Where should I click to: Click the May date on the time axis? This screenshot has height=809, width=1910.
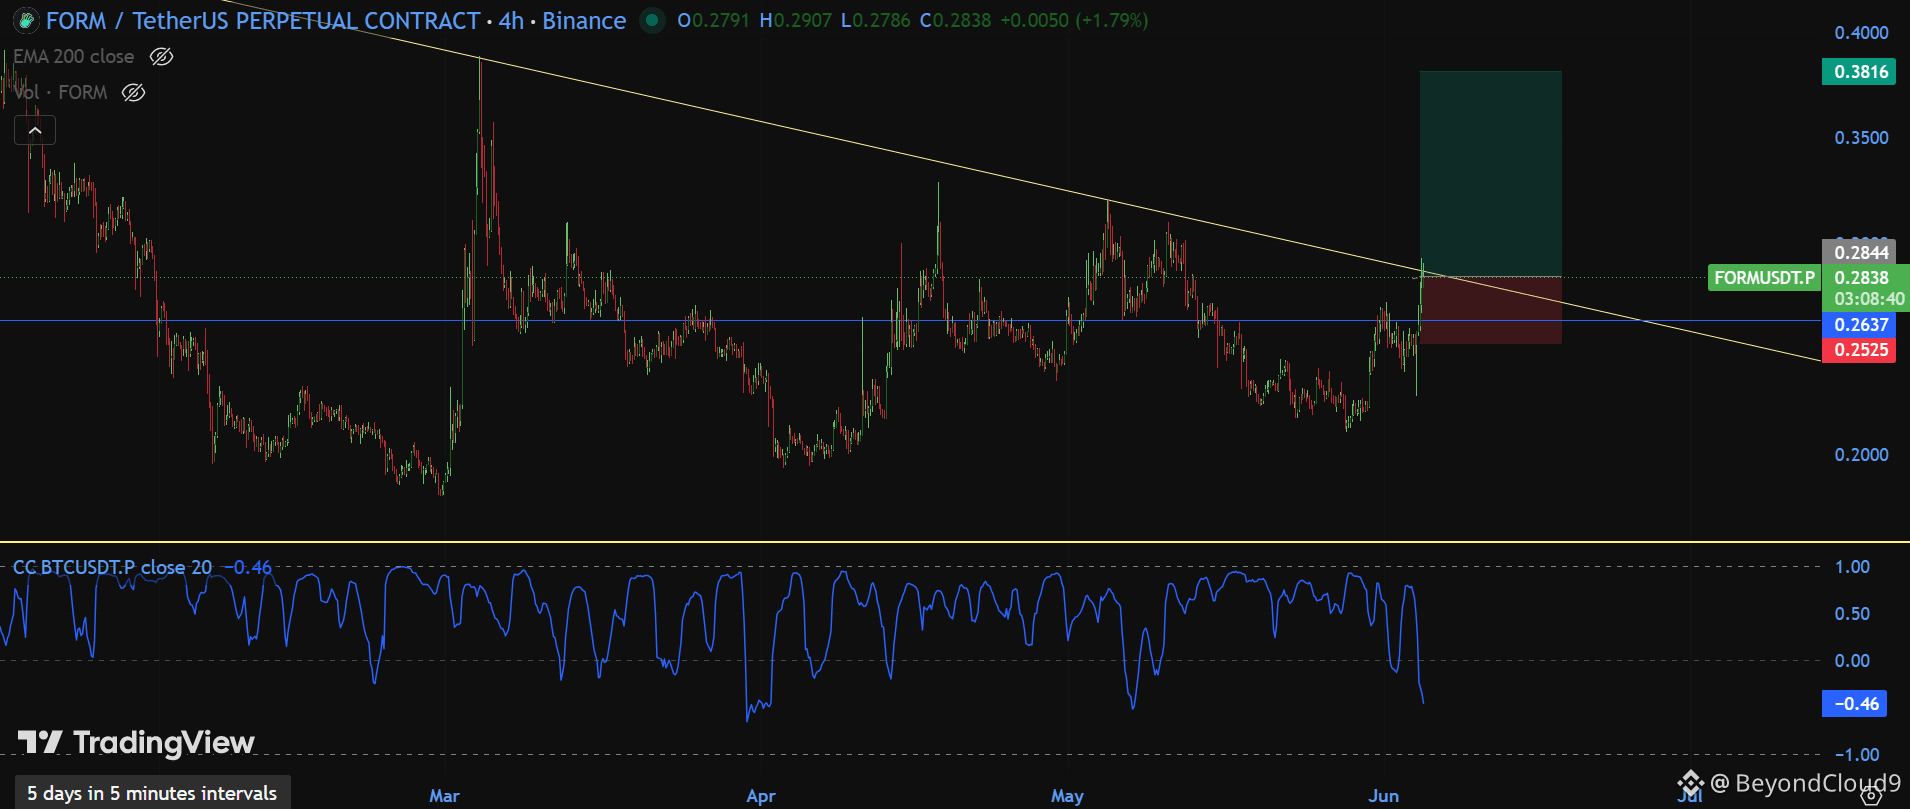click(1067, 796)
